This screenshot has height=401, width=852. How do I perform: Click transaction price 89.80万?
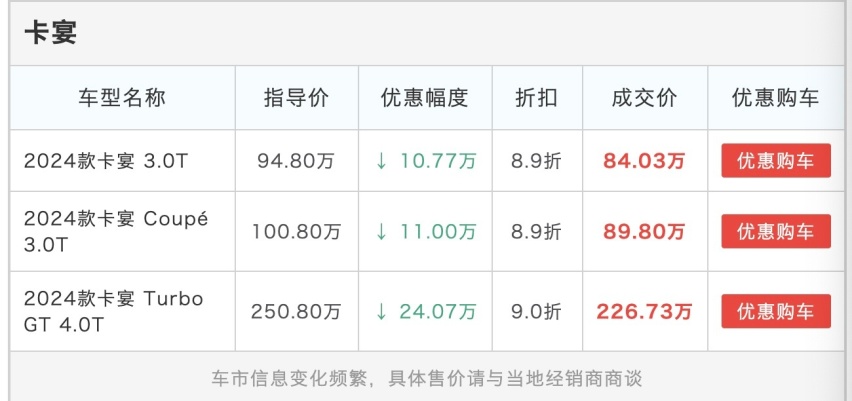pyautogui.click(x=644, y=232)
